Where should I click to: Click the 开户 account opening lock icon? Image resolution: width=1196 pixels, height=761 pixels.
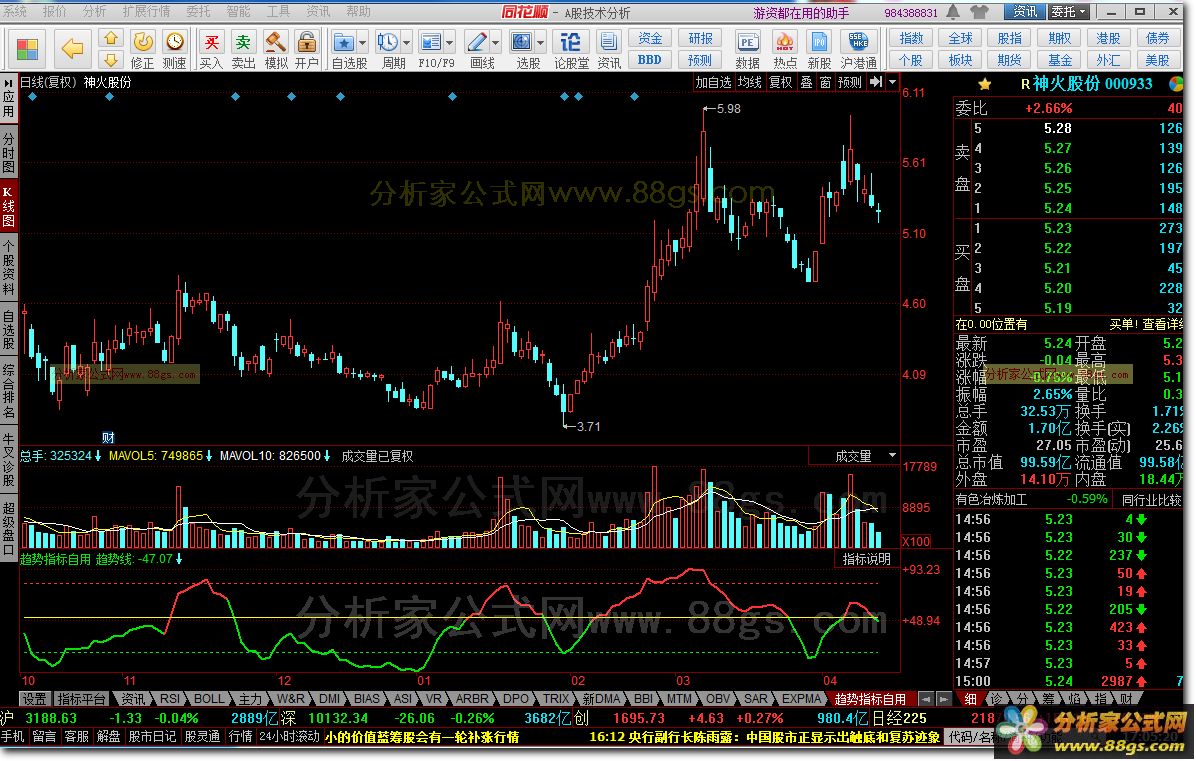tap(307, 50)
